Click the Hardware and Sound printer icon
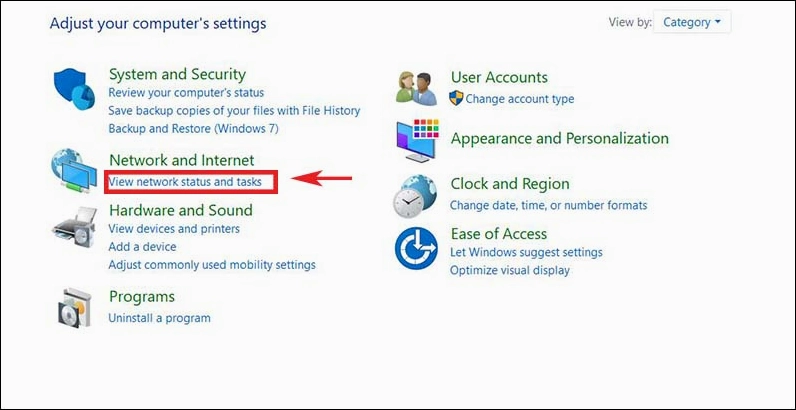Screen dimensions: 796x410 tap(76, 226)
